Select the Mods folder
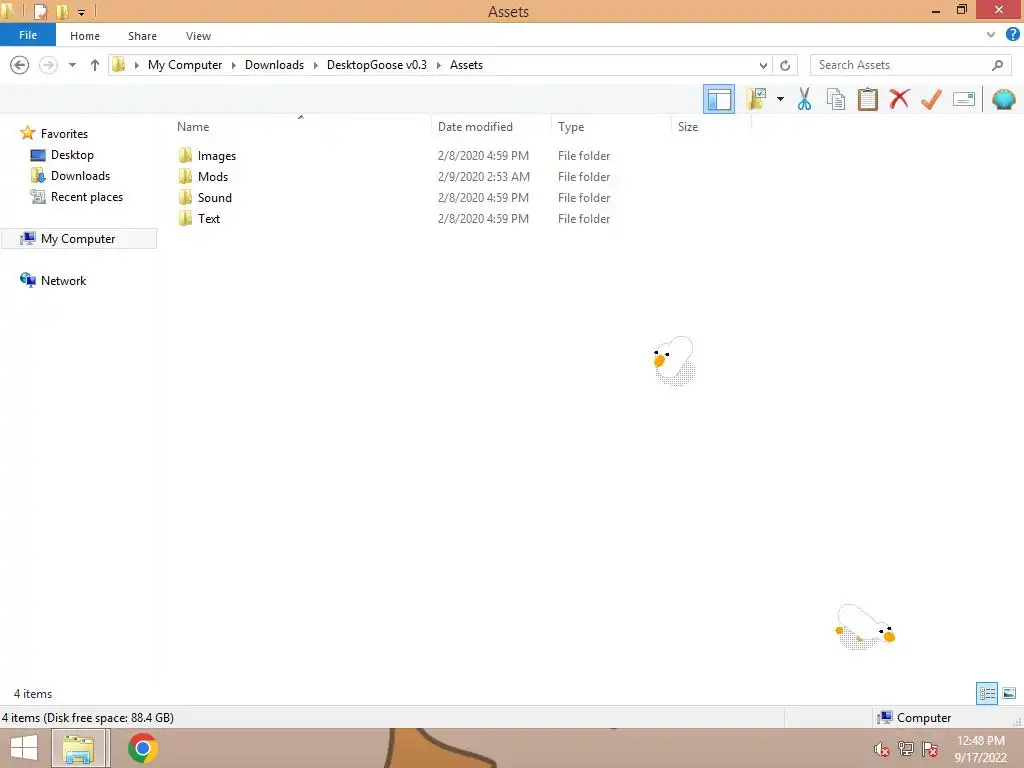 213,176
